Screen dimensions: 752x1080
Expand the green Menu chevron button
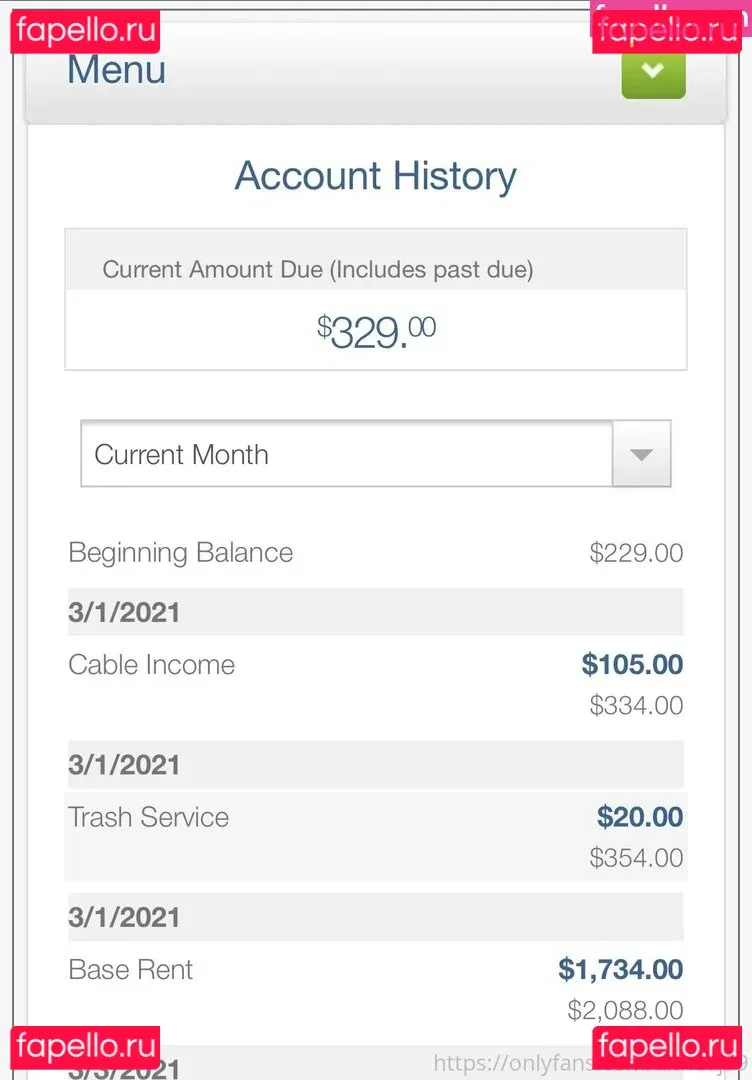coord(653,72)
